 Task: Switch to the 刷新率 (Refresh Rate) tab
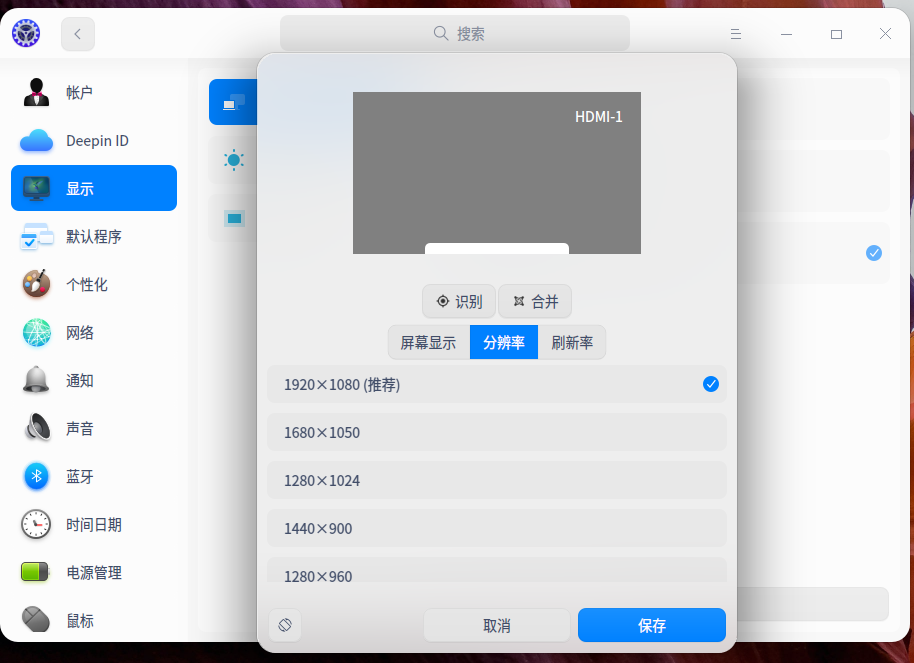click(572, 342)
